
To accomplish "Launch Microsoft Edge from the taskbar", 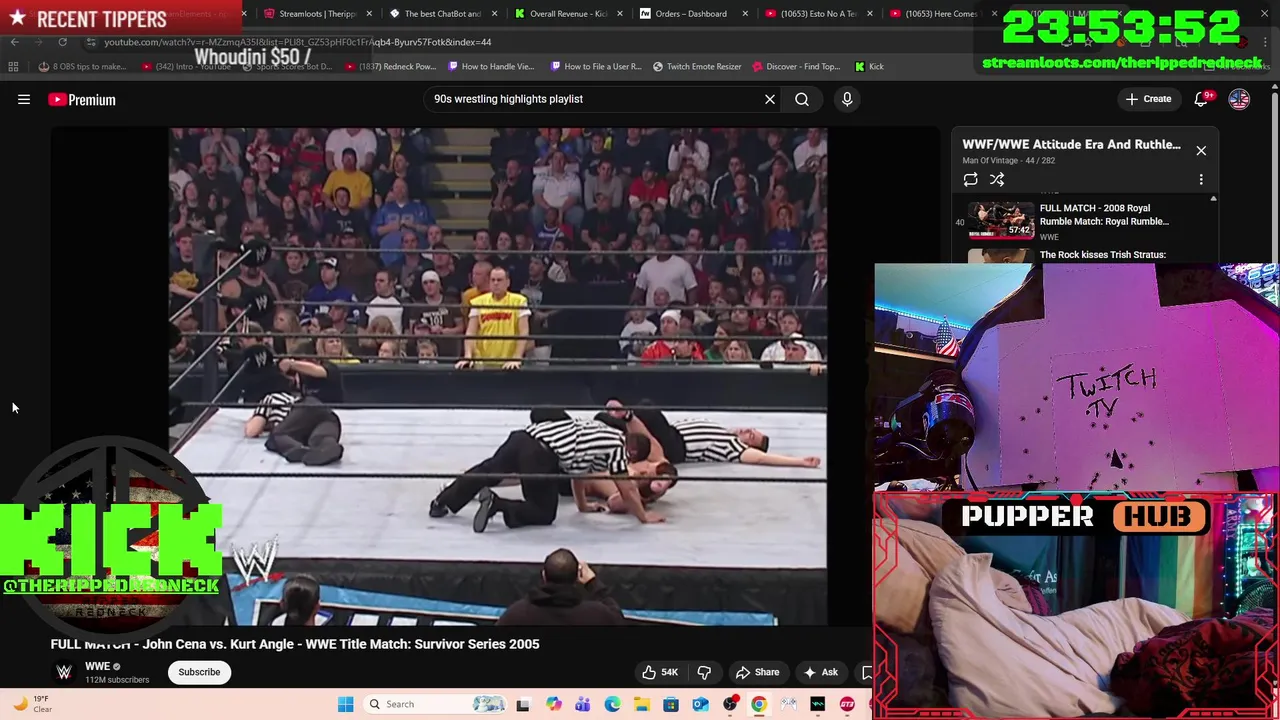I will (612, 704).
